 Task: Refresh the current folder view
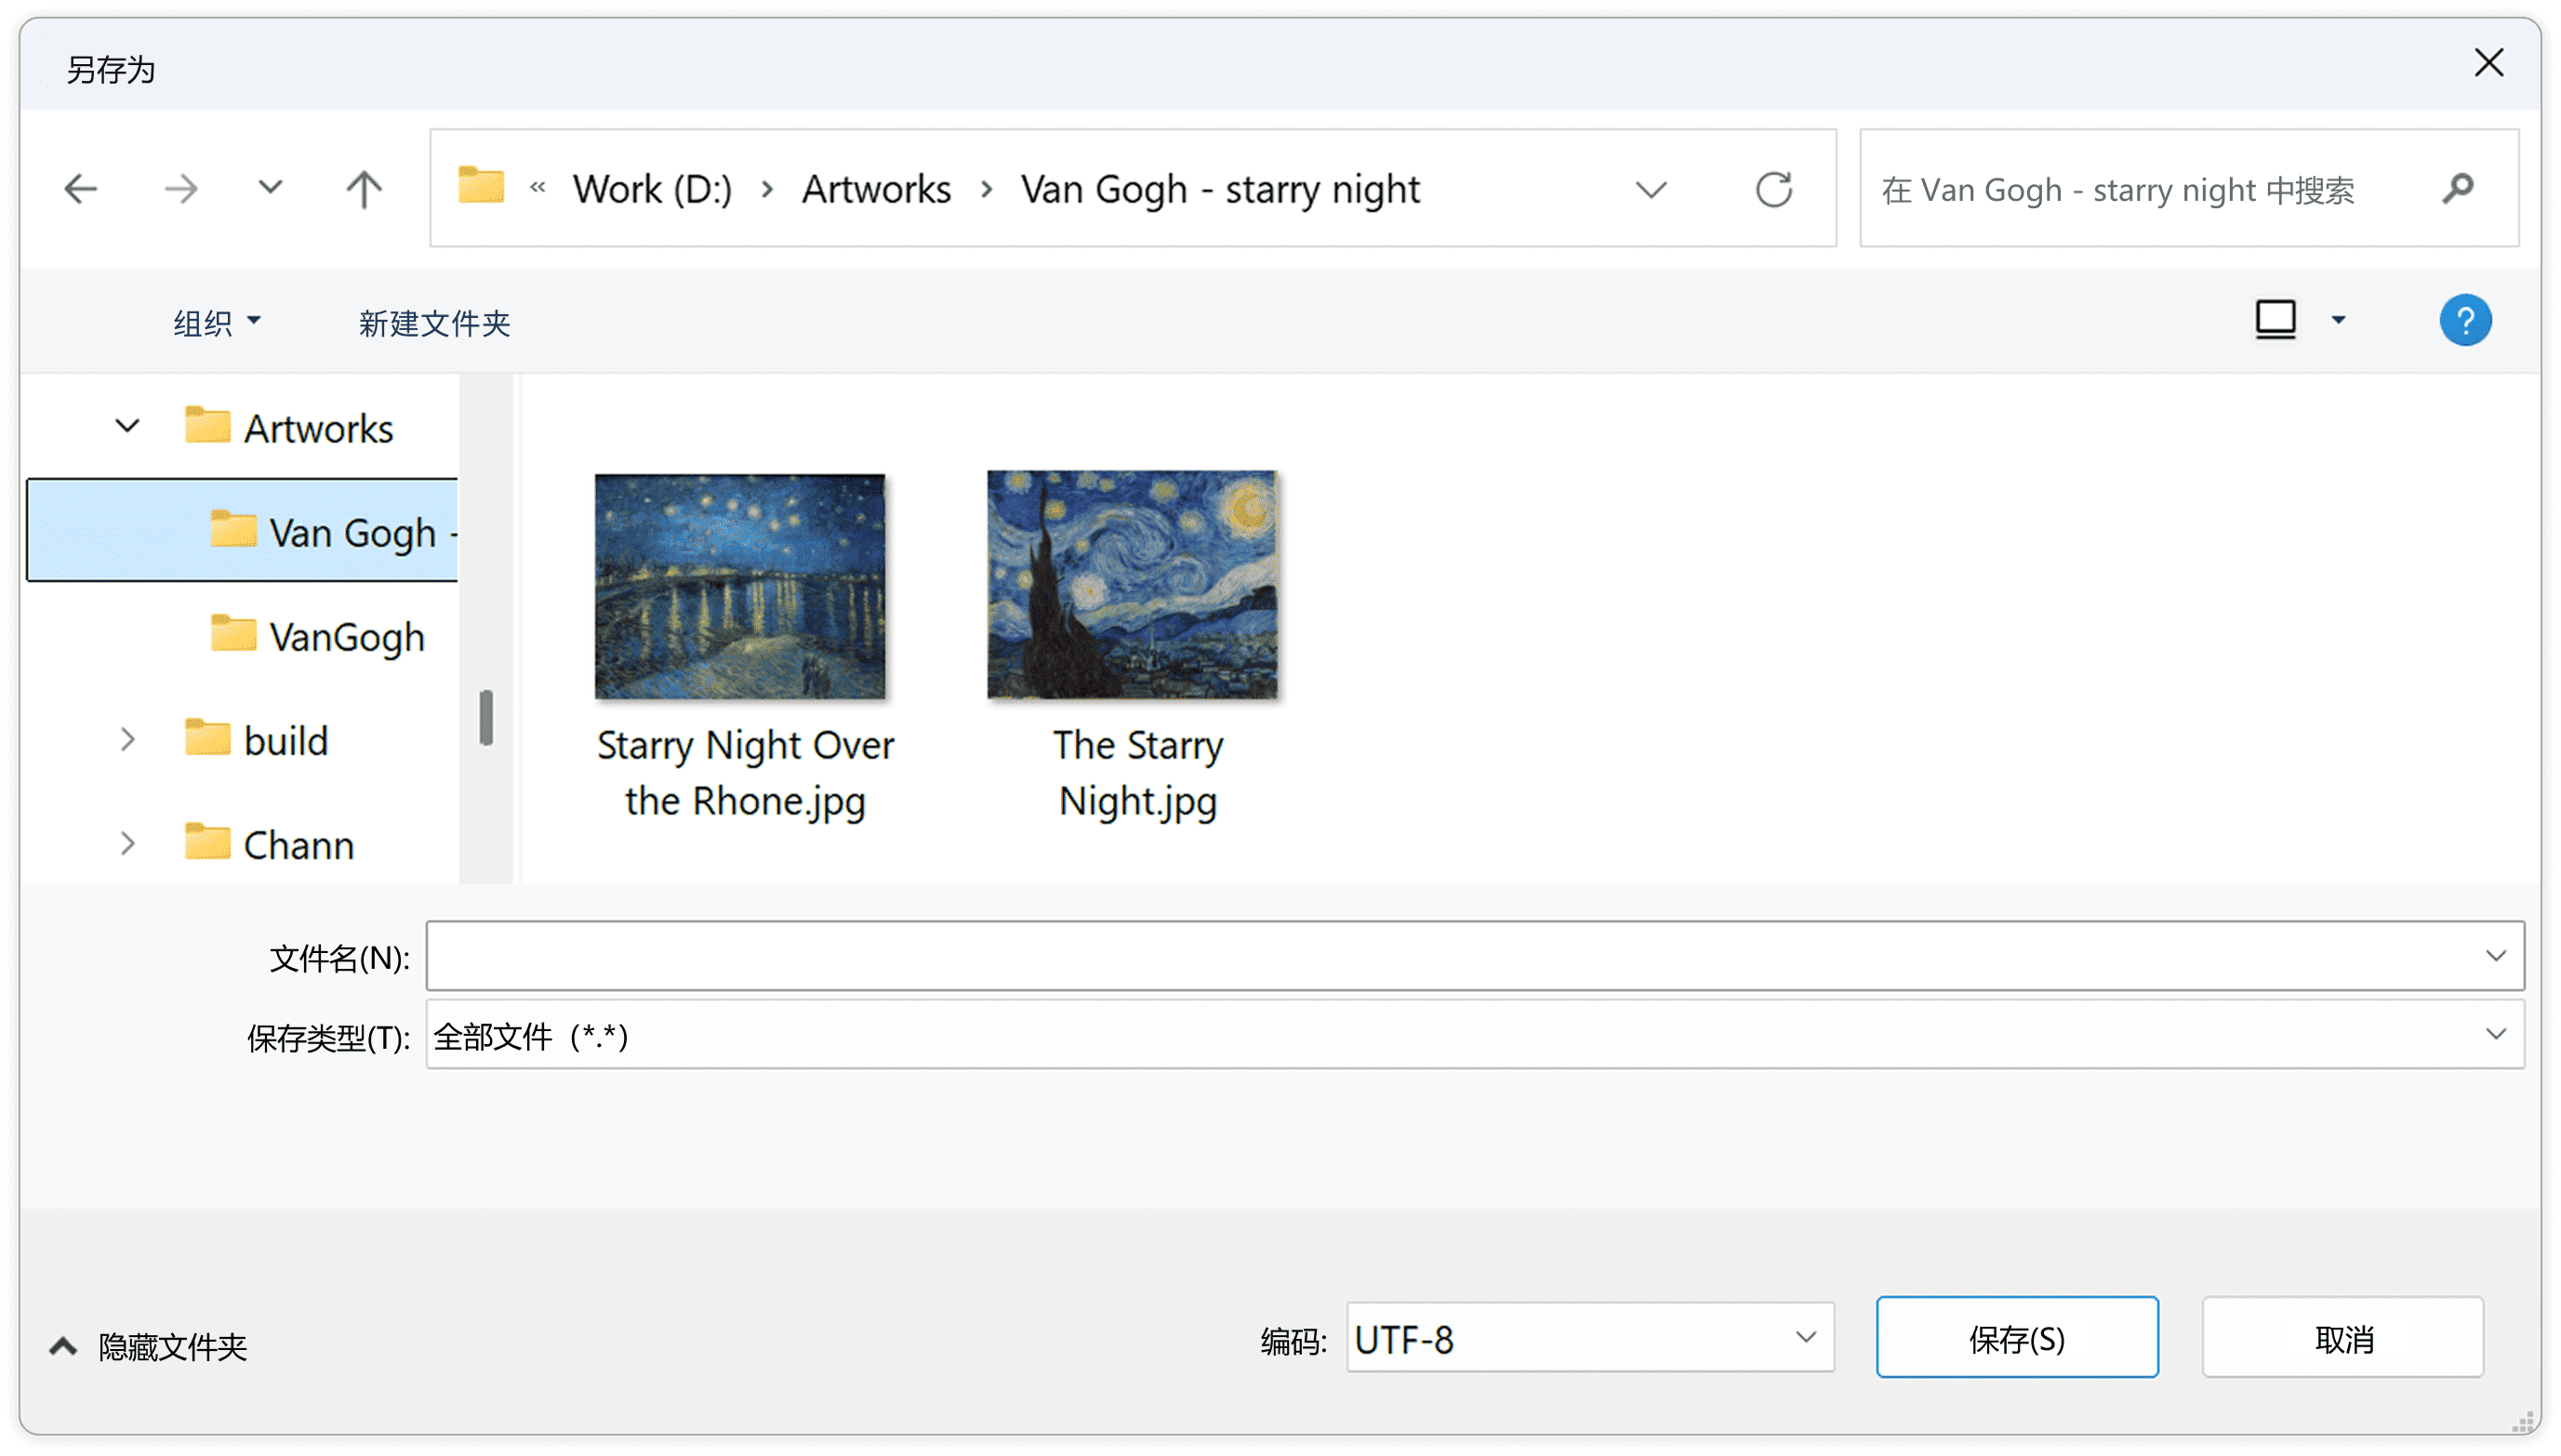(1774, 189)
